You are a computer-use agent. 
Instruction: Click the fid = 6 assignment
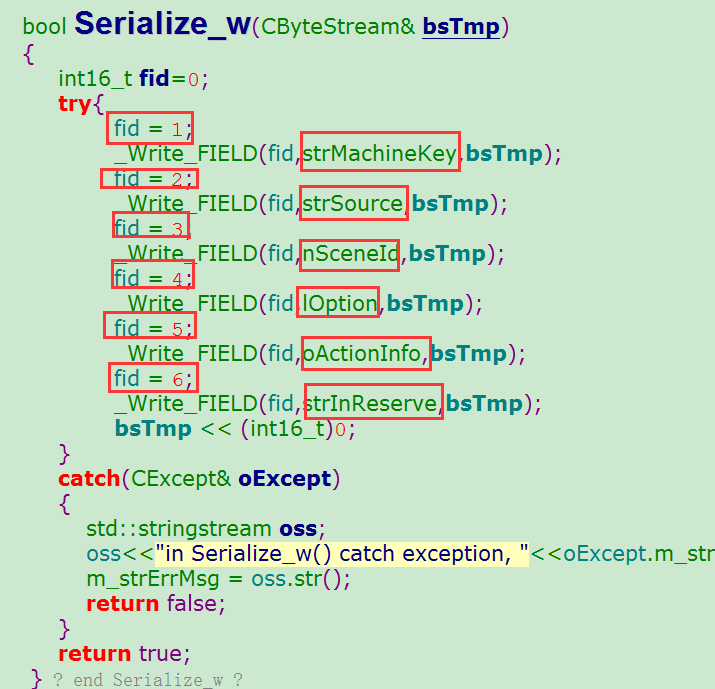pyautogui.click(x=153, y=378)
